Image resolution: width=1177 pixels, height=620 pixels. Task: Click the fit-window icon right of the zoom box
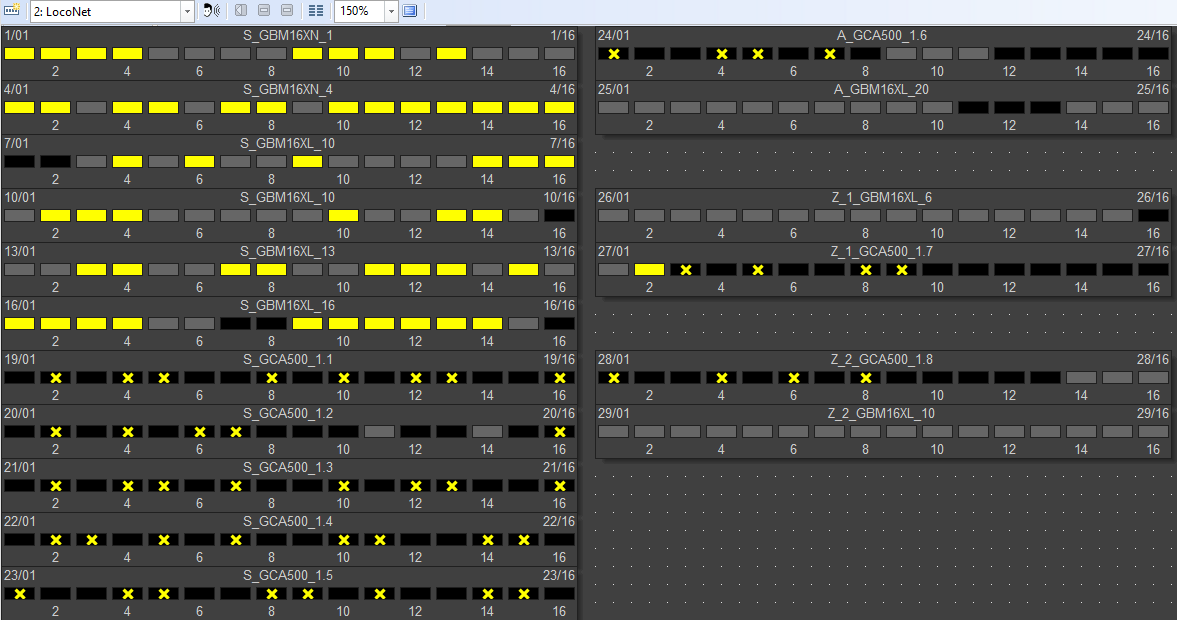click(x=410, y=11)
